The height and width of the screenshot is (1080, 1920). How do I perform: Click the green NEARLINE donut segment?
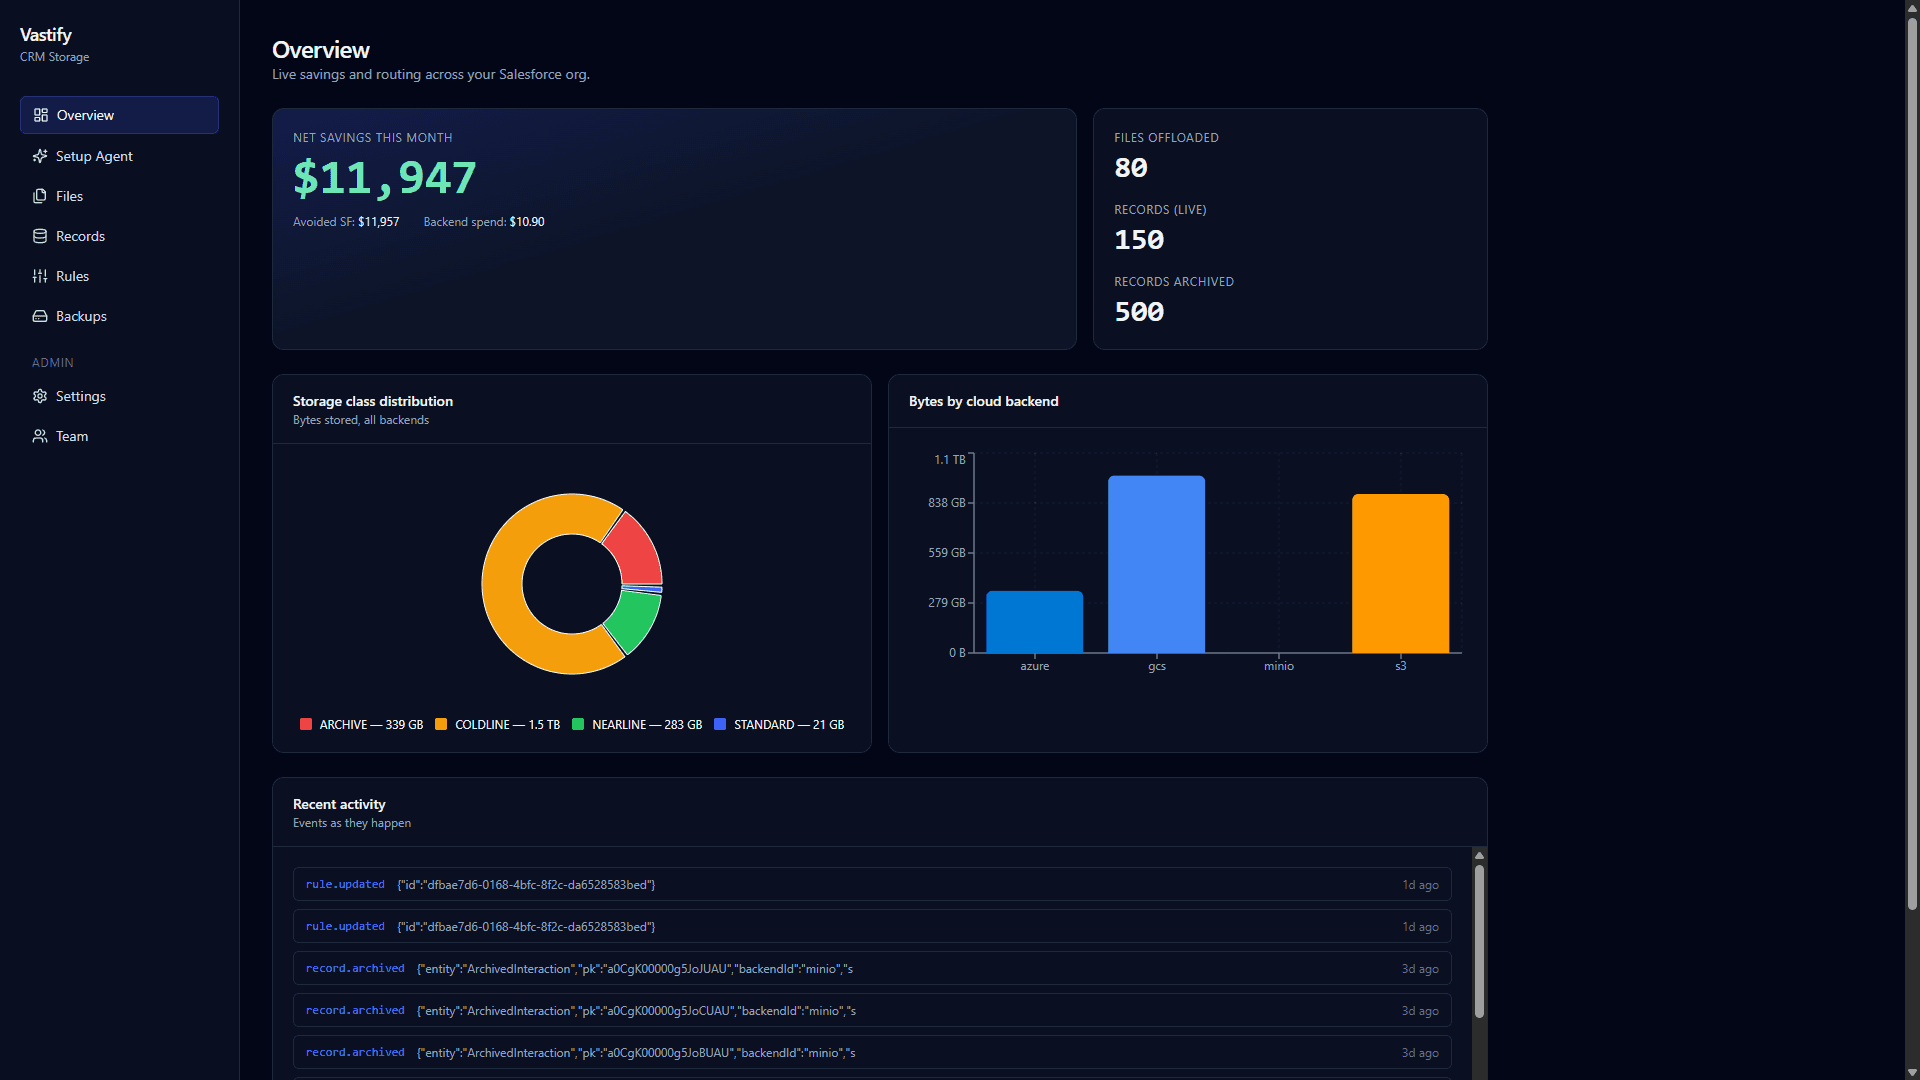[x=633, y=620]
